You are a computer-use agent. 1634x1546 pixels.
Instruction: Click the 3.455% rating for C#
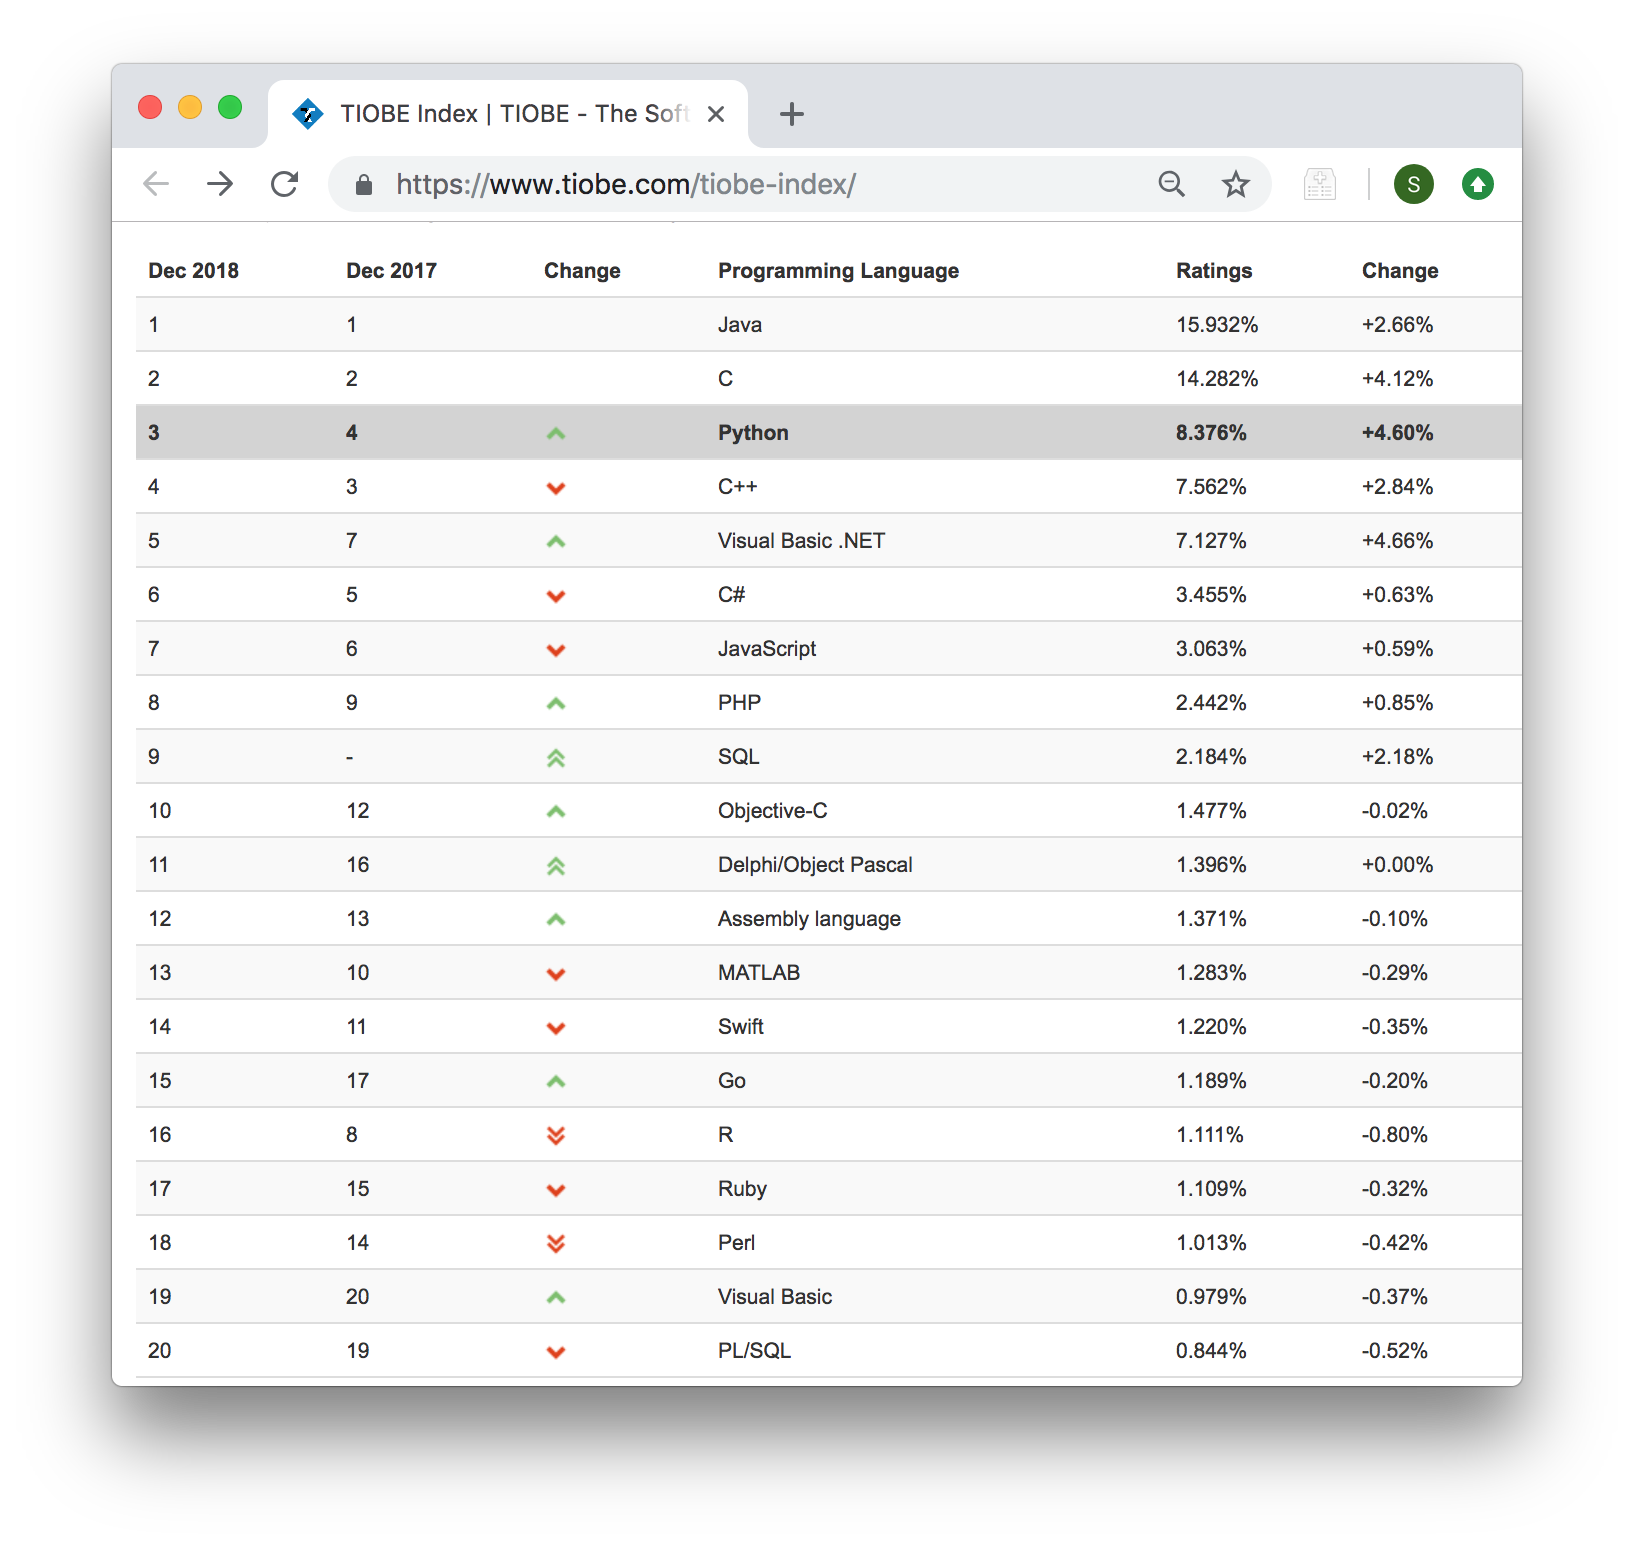[1211, 595]
